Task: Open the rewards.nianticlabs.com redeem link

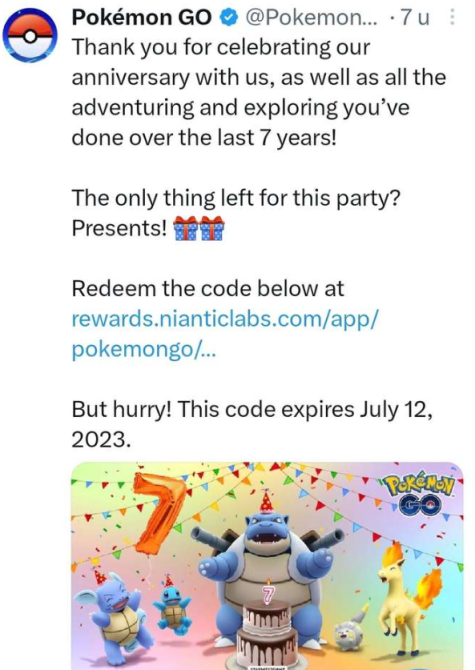Action: 225,319
